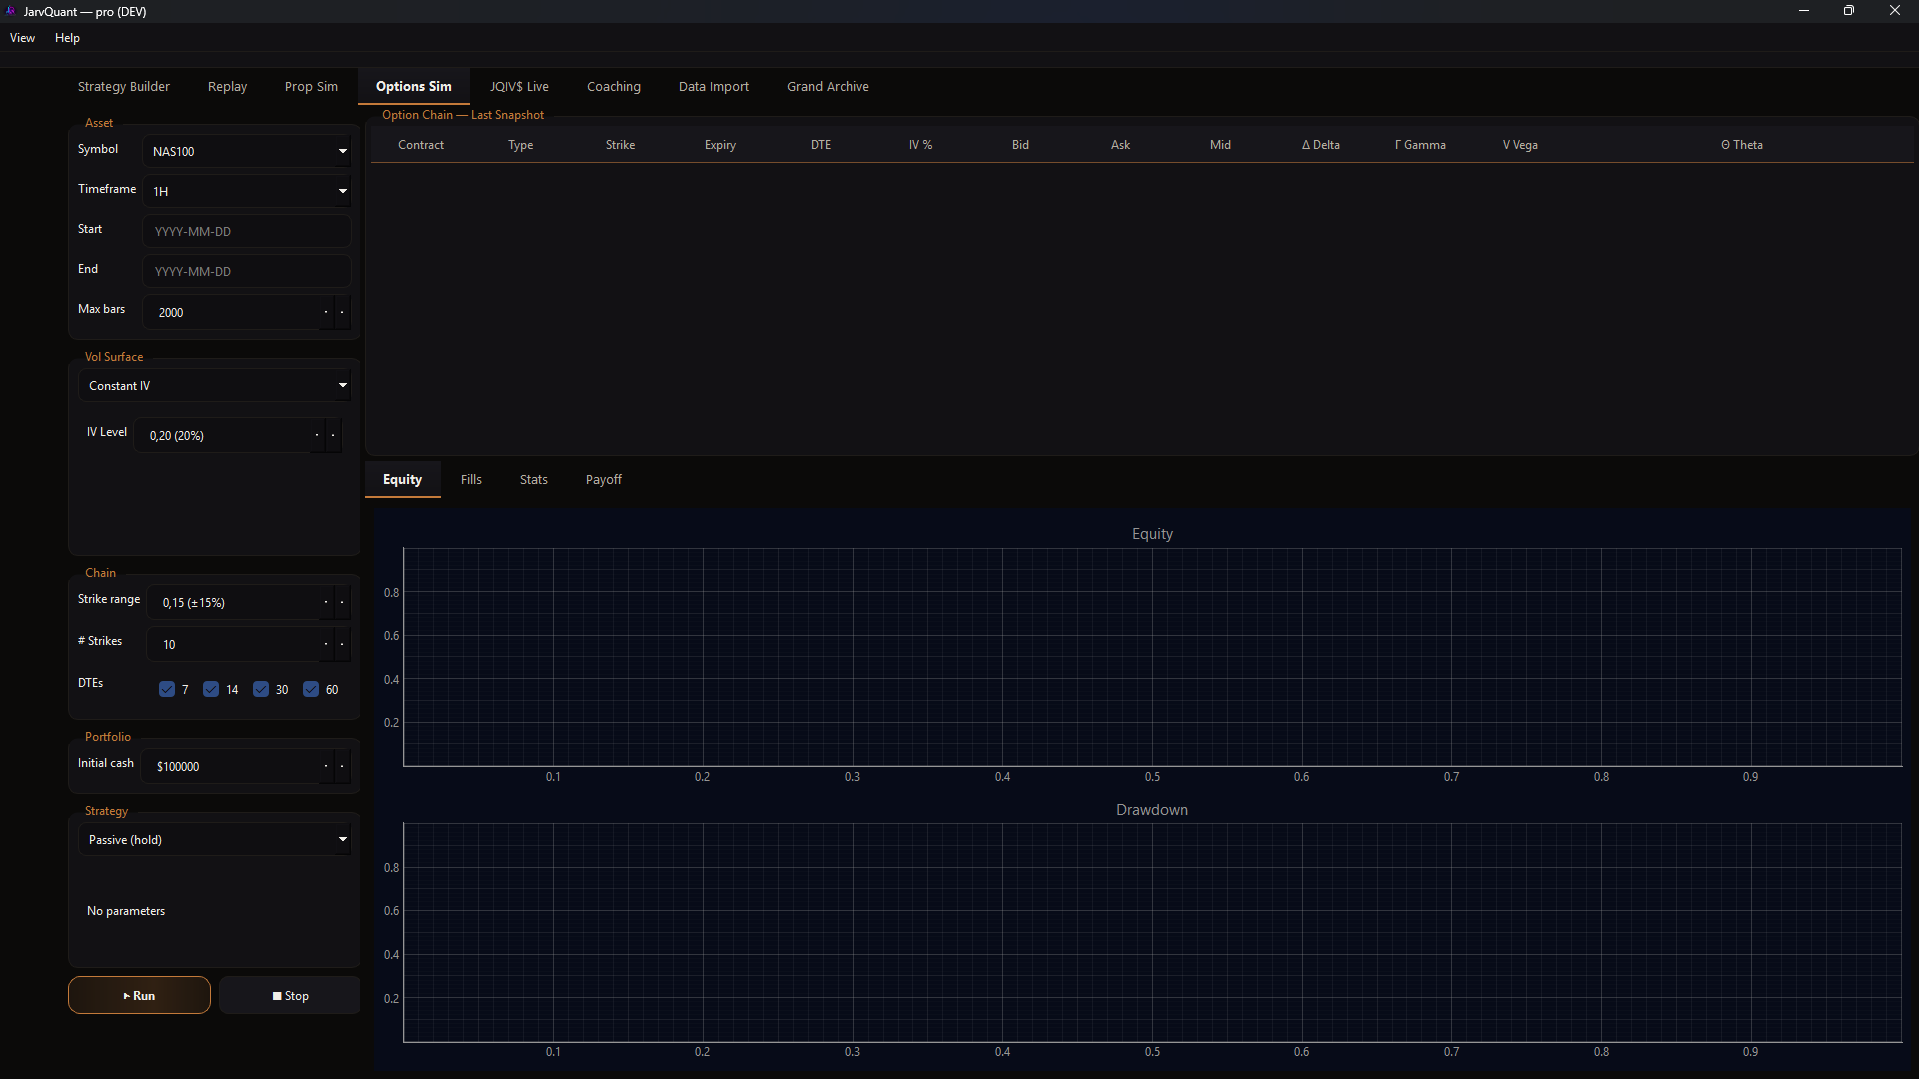Image resolution: width=1919 pixels, height=1079 pixels.
Task: Open the Help menu
Action: click(x=67, y=38)
